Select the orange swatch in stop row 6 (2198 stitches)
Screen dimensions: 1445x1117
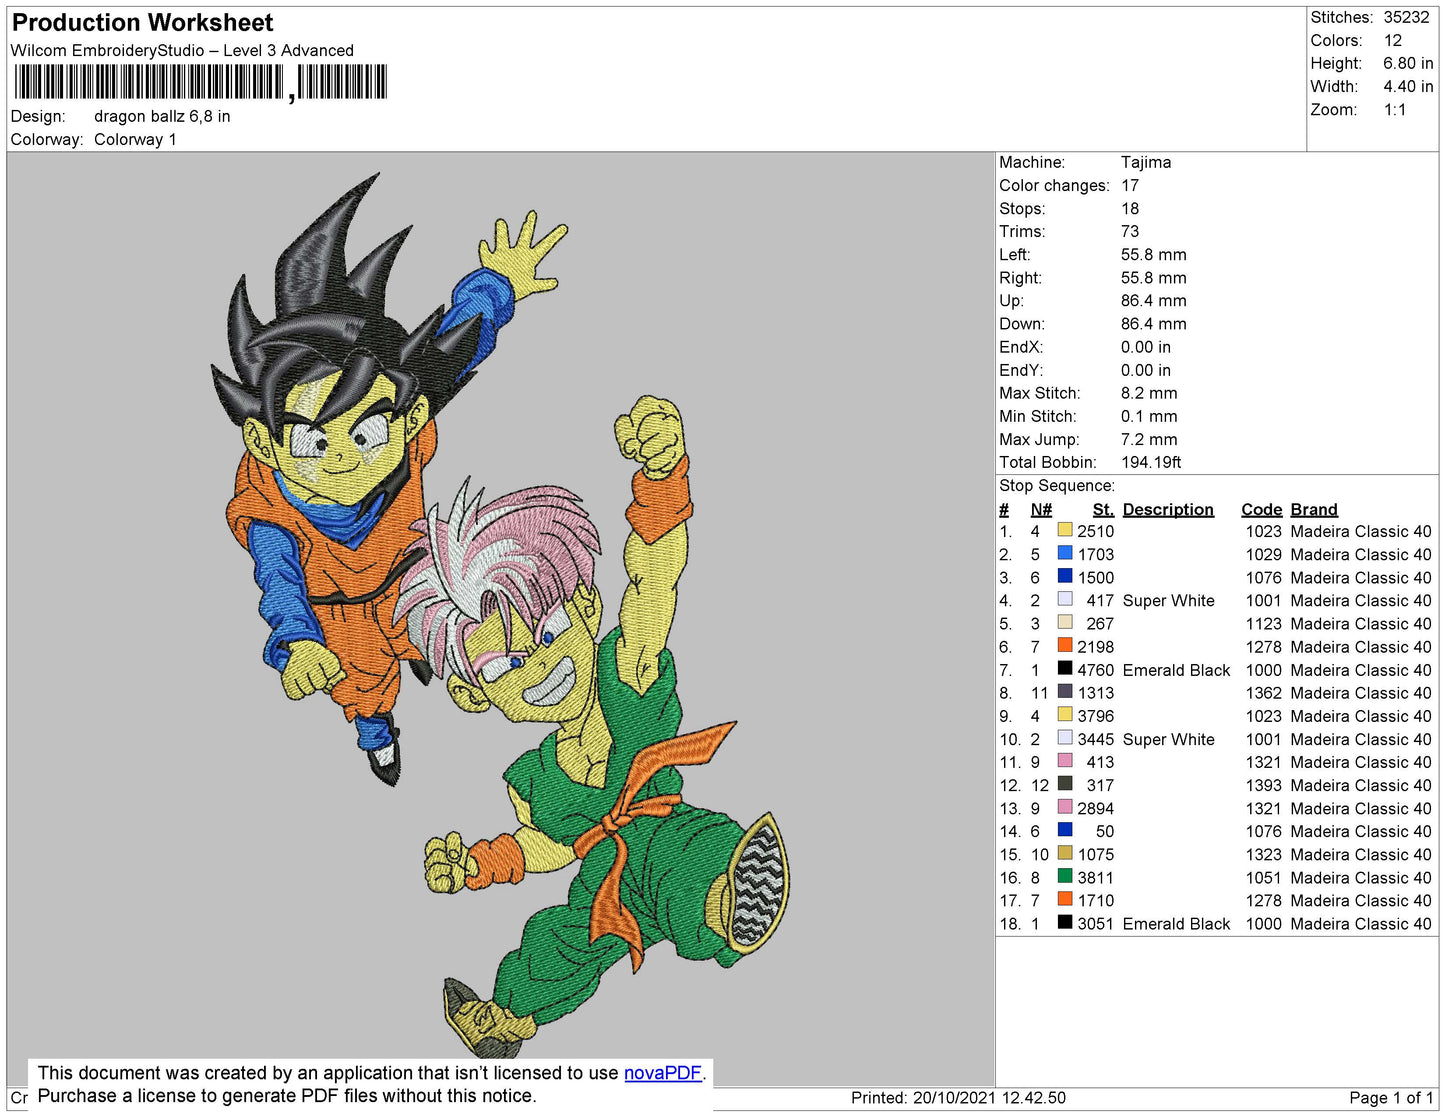[x=1065, y=646]
